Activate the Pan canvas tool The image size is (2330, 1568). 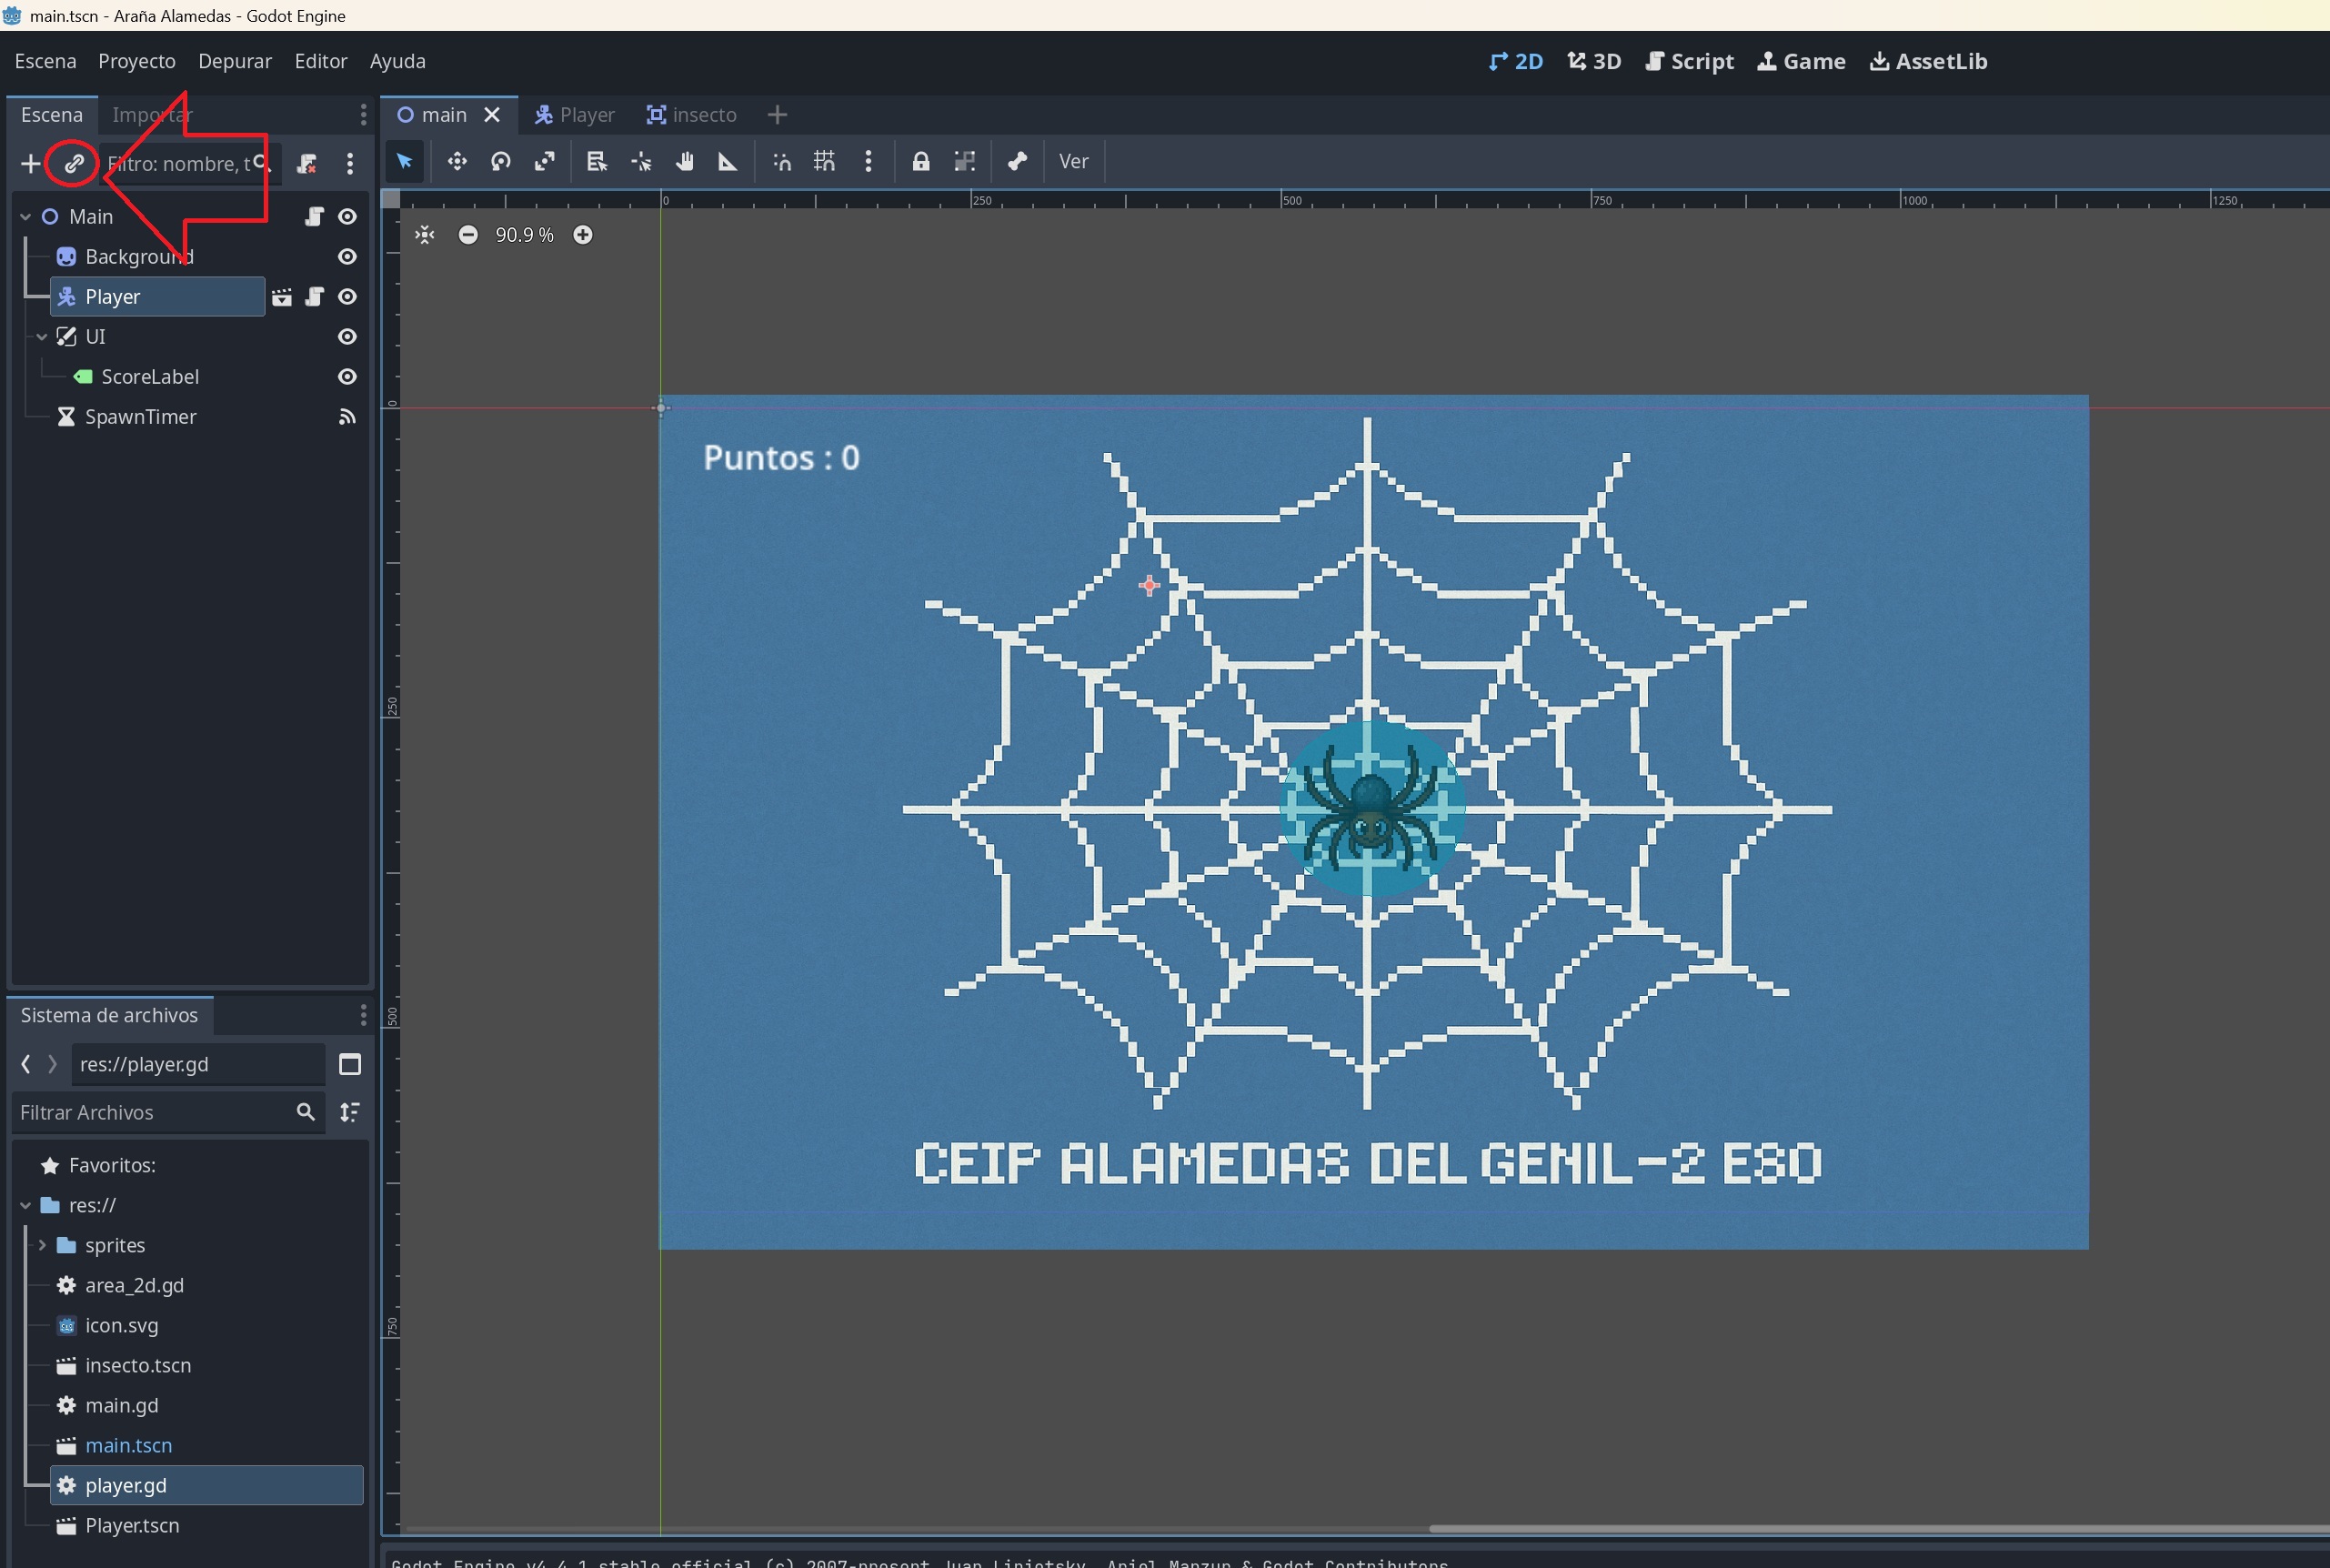pyautogui.click(x=684, y=161)
